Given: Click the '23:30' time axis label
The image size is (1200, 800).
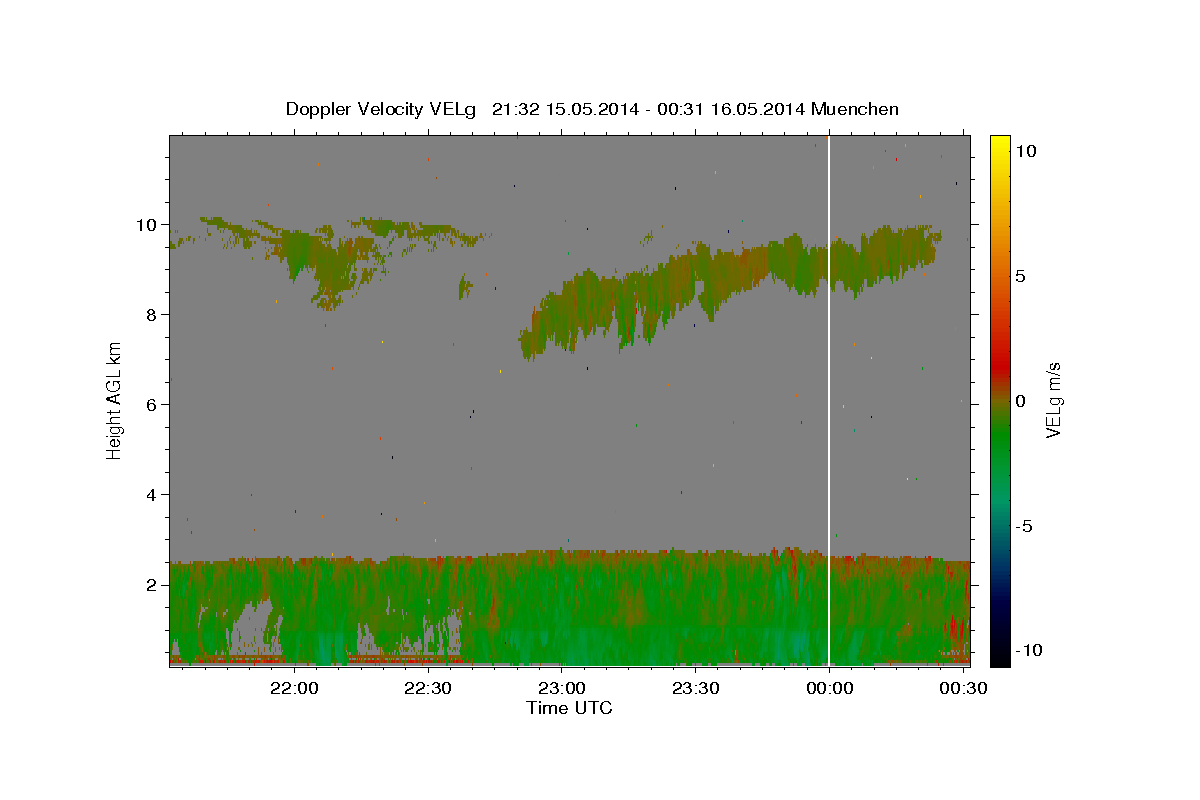Looking at the screenshot, I should click(x=695, y=688).
